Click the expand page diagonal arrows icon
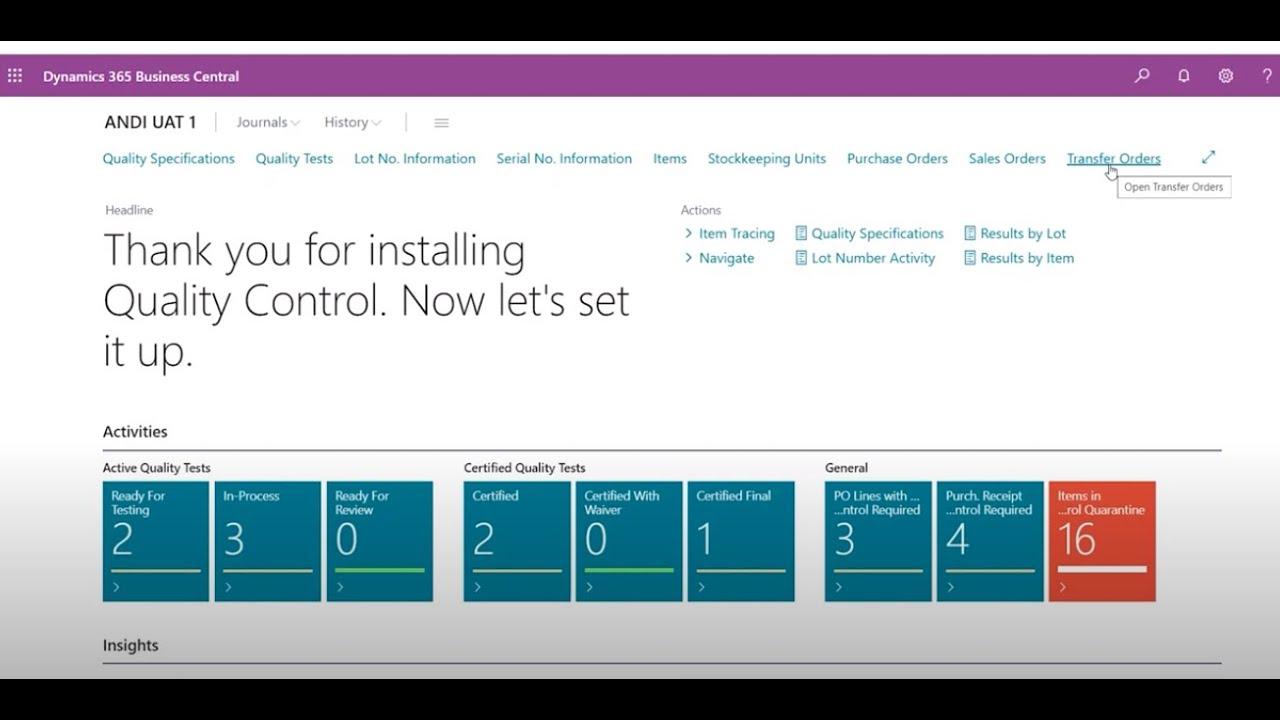The height and width of the screenshot is (720, 1280). [x=1208, y=157]
